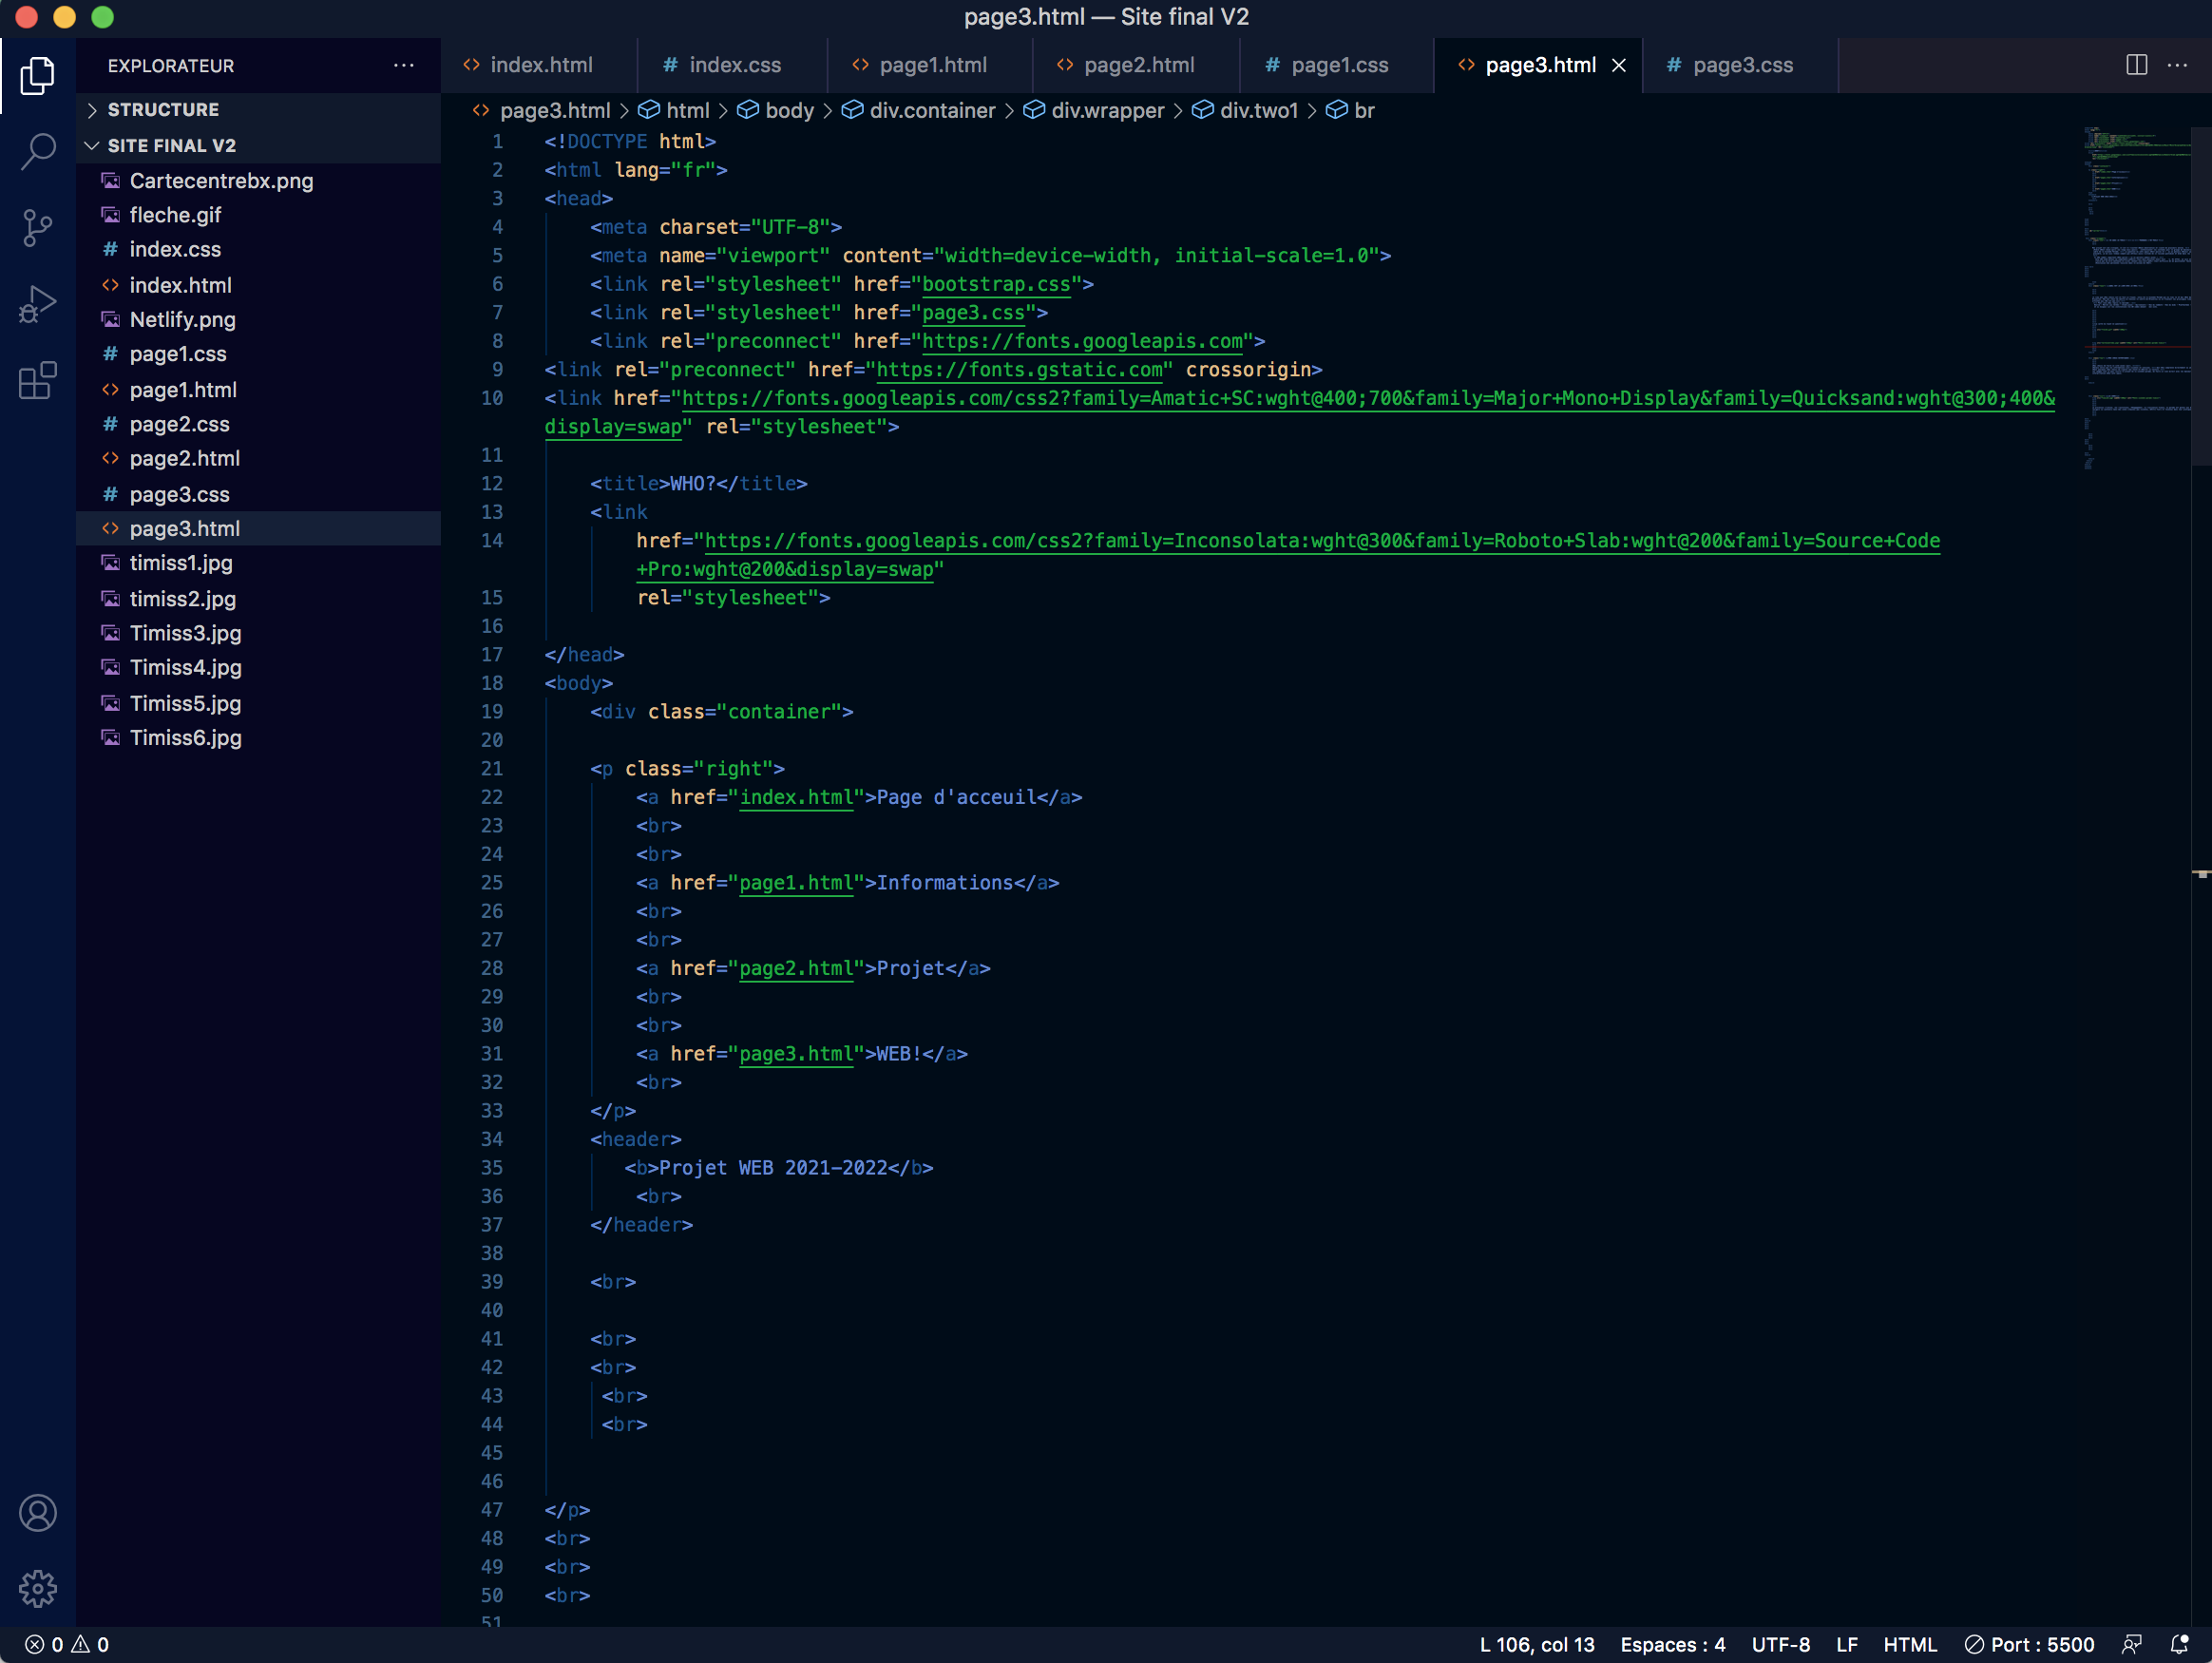The height and width of the screenshot is (1663, 2212).
Task: Click the errors and warnings status indicator
Action: click(x=67, y=1644)
